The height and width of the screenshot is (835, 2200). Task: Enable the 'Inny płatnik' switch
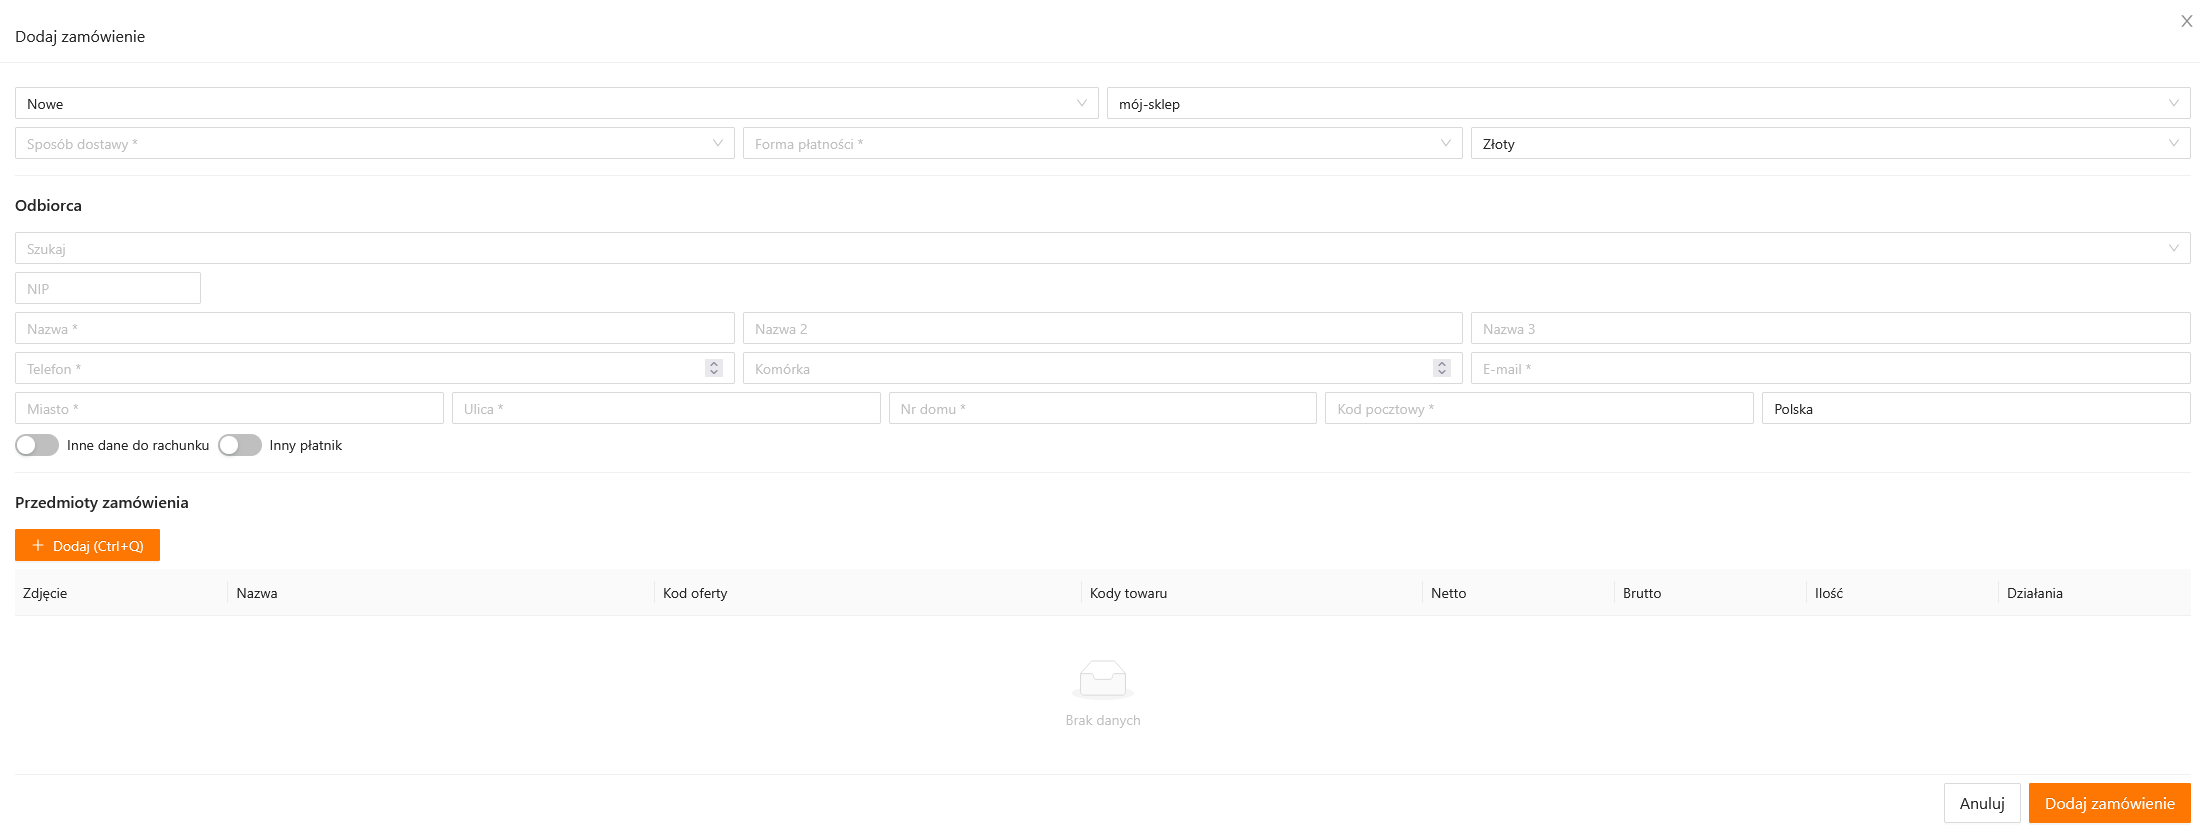pyautogui.click(x=240, y=445)
